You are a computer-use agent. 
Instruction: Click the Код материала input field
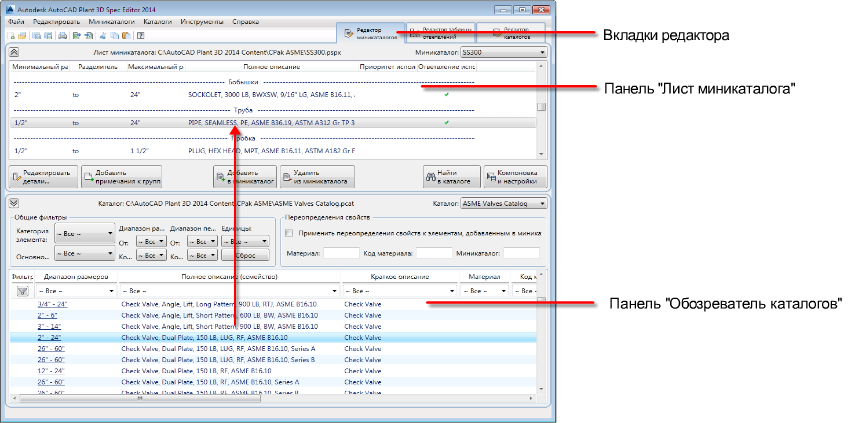click(x=434, y=253)
